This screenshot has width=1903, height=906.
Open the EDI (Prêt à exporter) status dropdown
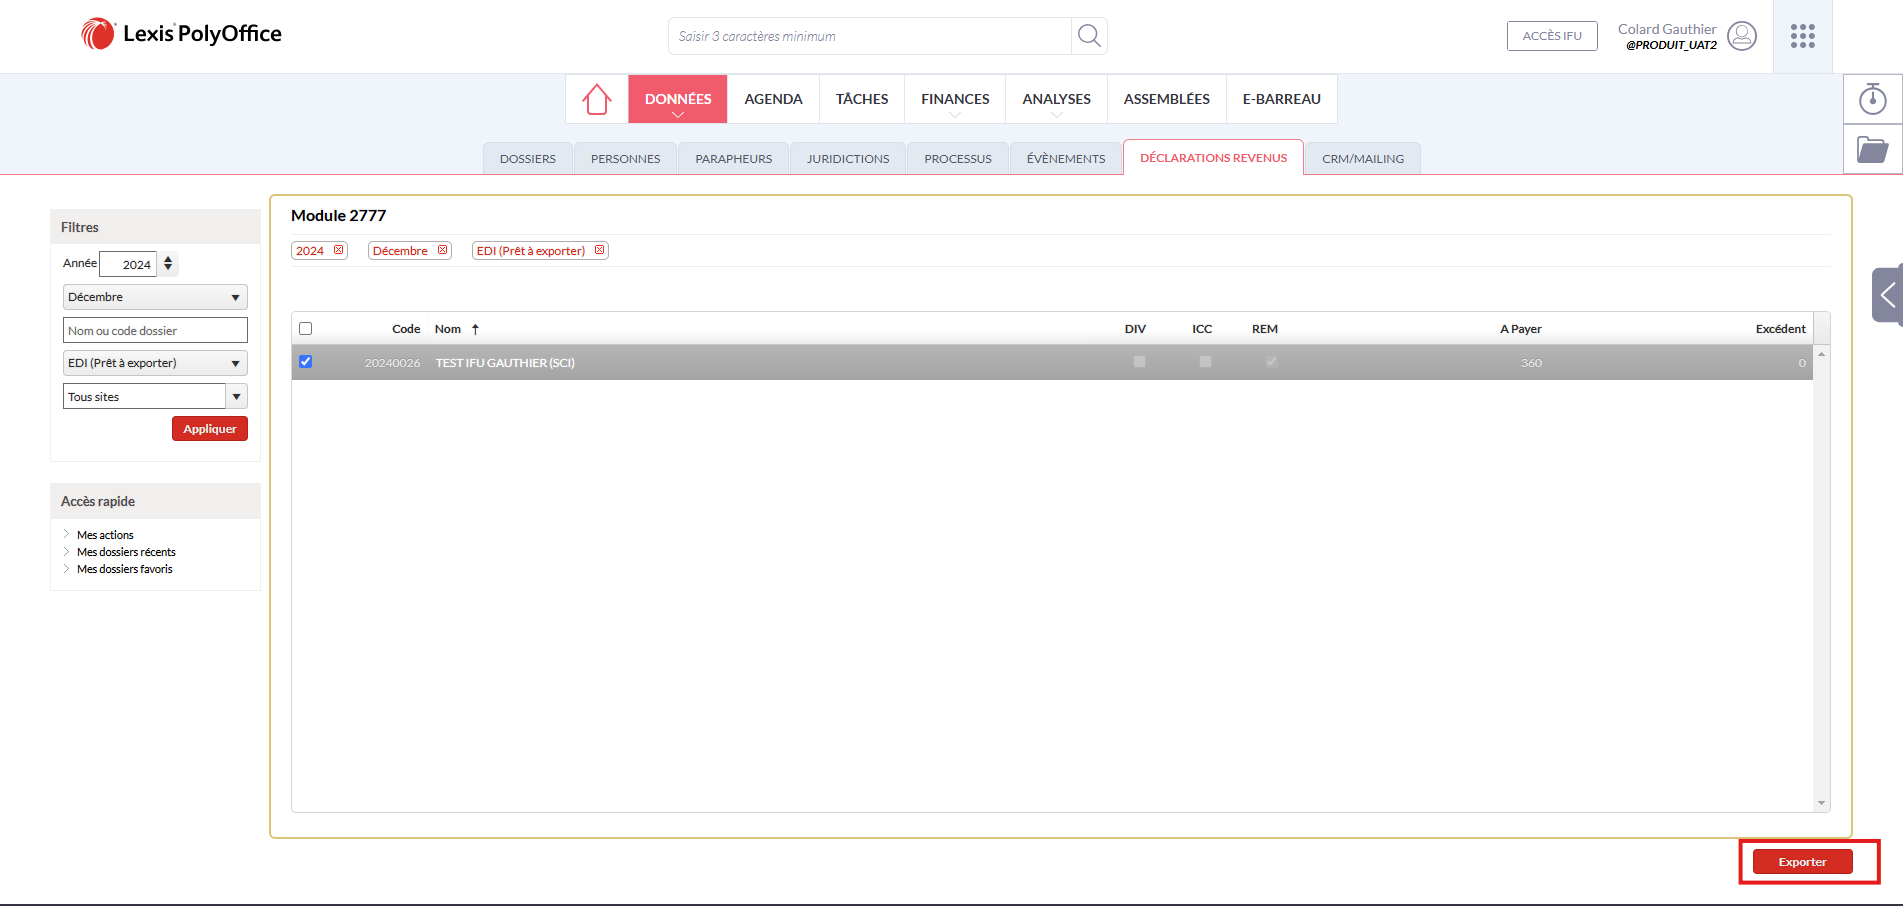tap(155, 363)
